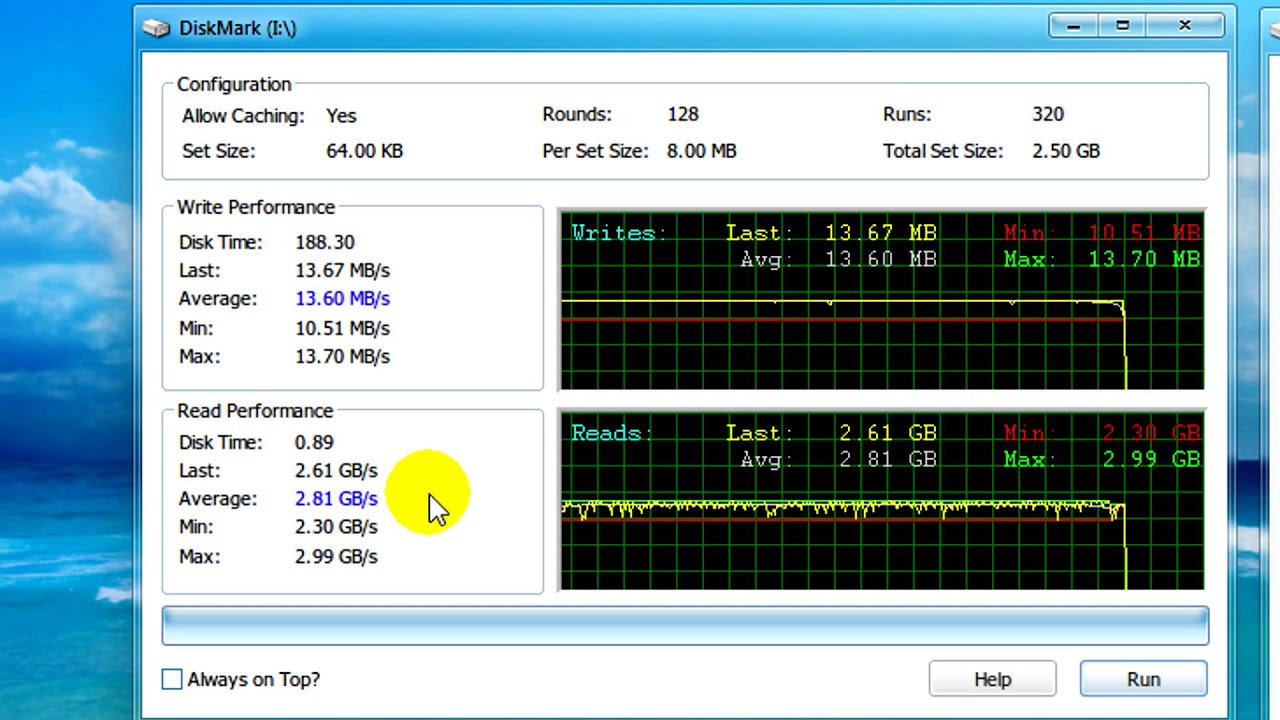
Task: Click the Total Set Size value 2.50 GB
Action: (1066, 151)
